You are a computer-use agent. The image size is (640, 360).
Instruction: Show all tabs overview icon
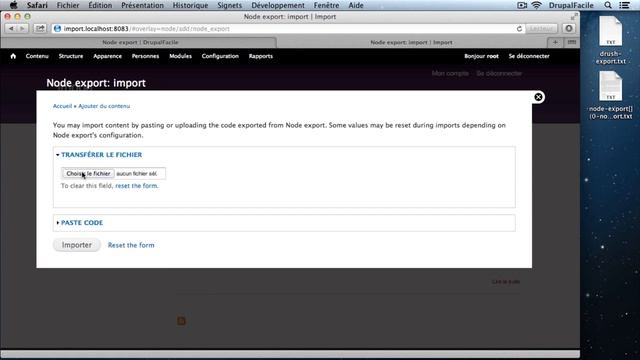572,42
